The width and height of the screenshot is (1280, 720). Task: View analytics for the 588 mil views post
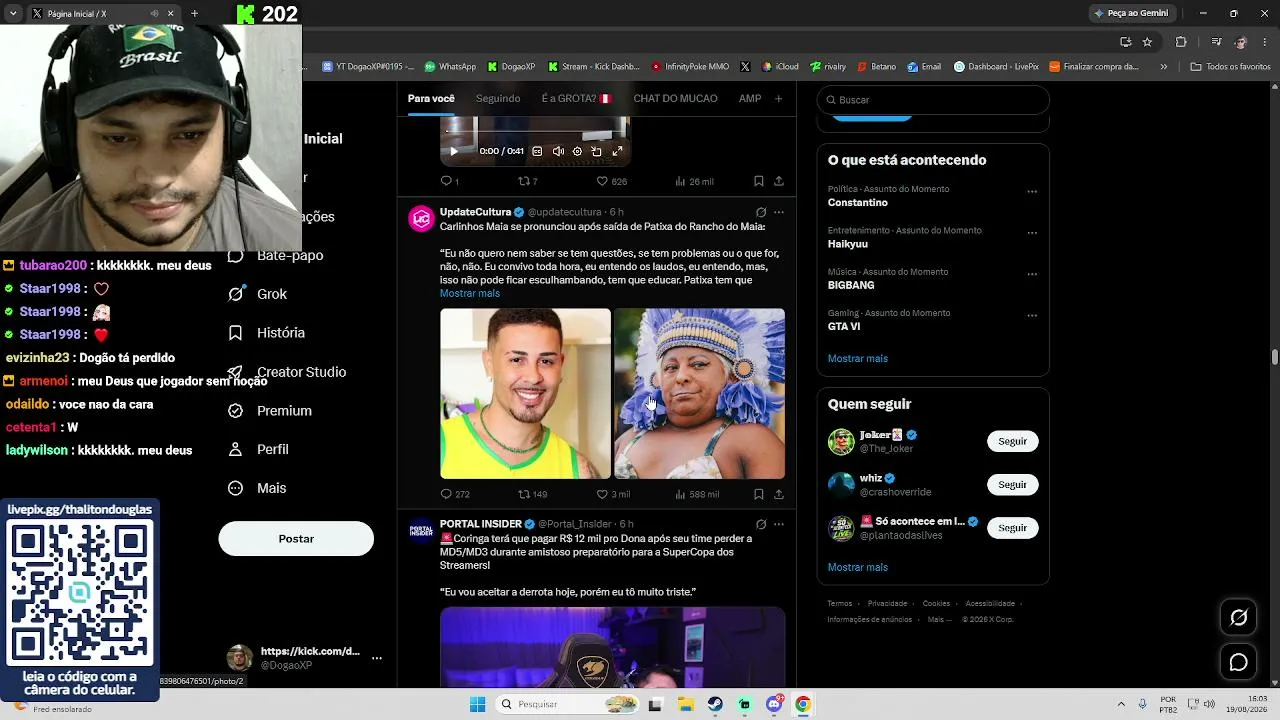point(697,494)
